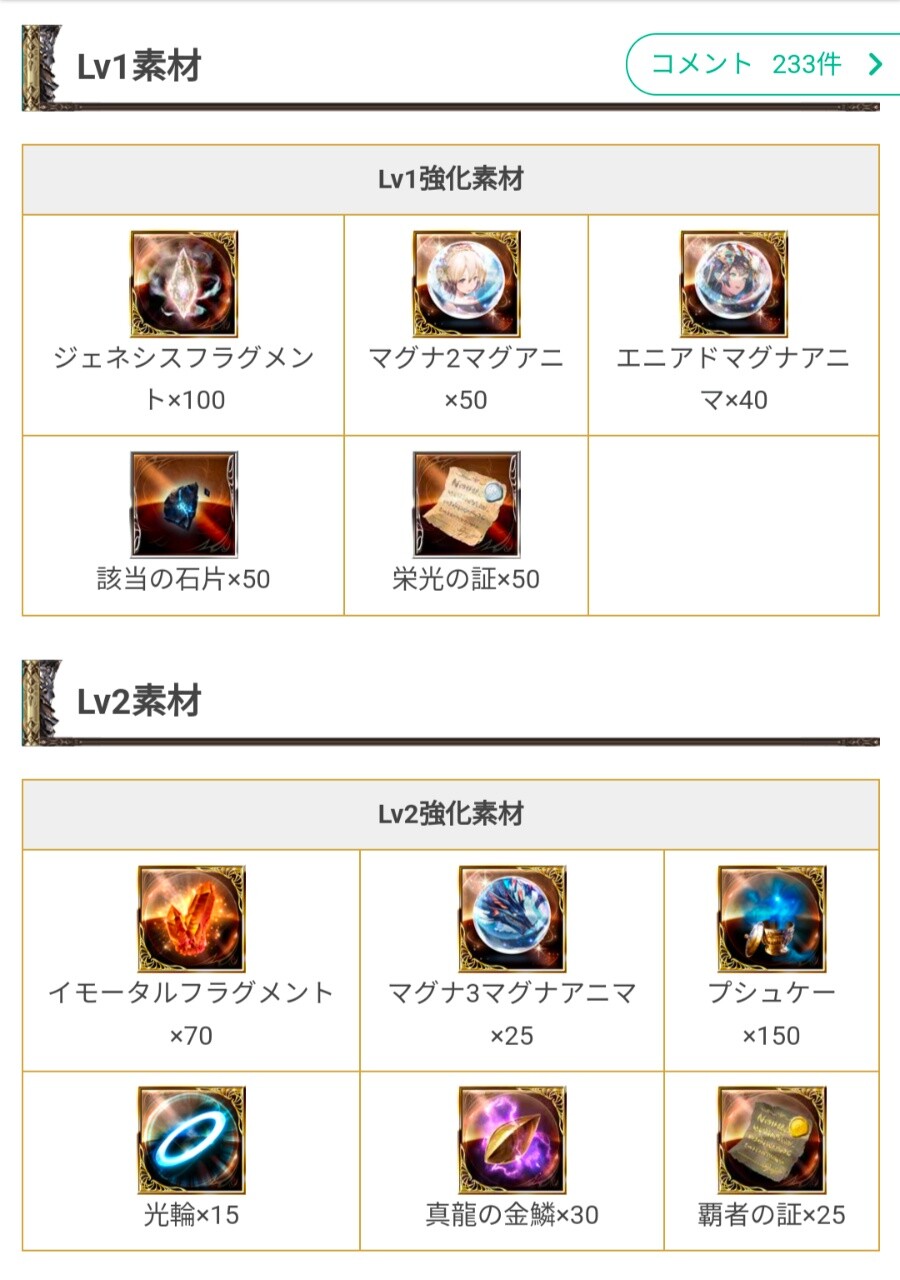This screenshot has width=900, height=1280.
Task: Select the 覇者の証 scroll icon
Action: [772, 1140]
